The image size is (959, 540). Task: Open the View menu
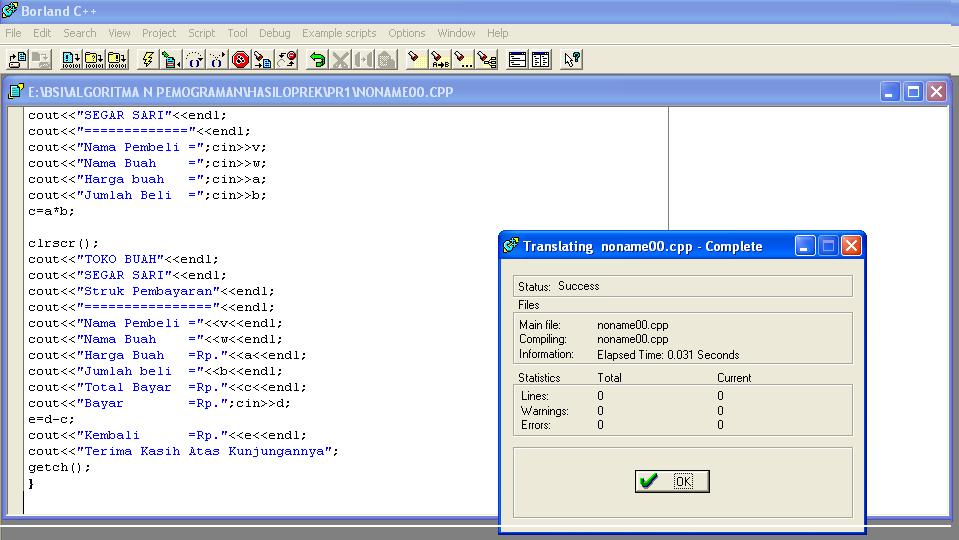[119, 33]
